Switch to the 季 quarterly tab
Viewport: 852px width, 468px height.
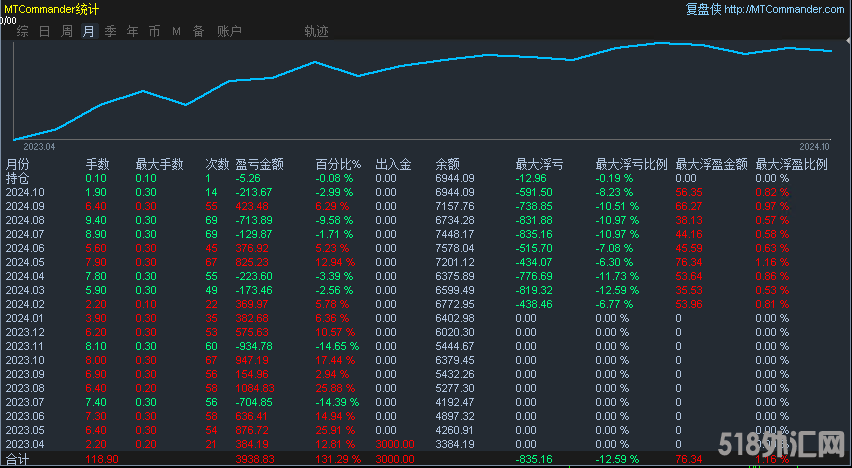point(110,31)
